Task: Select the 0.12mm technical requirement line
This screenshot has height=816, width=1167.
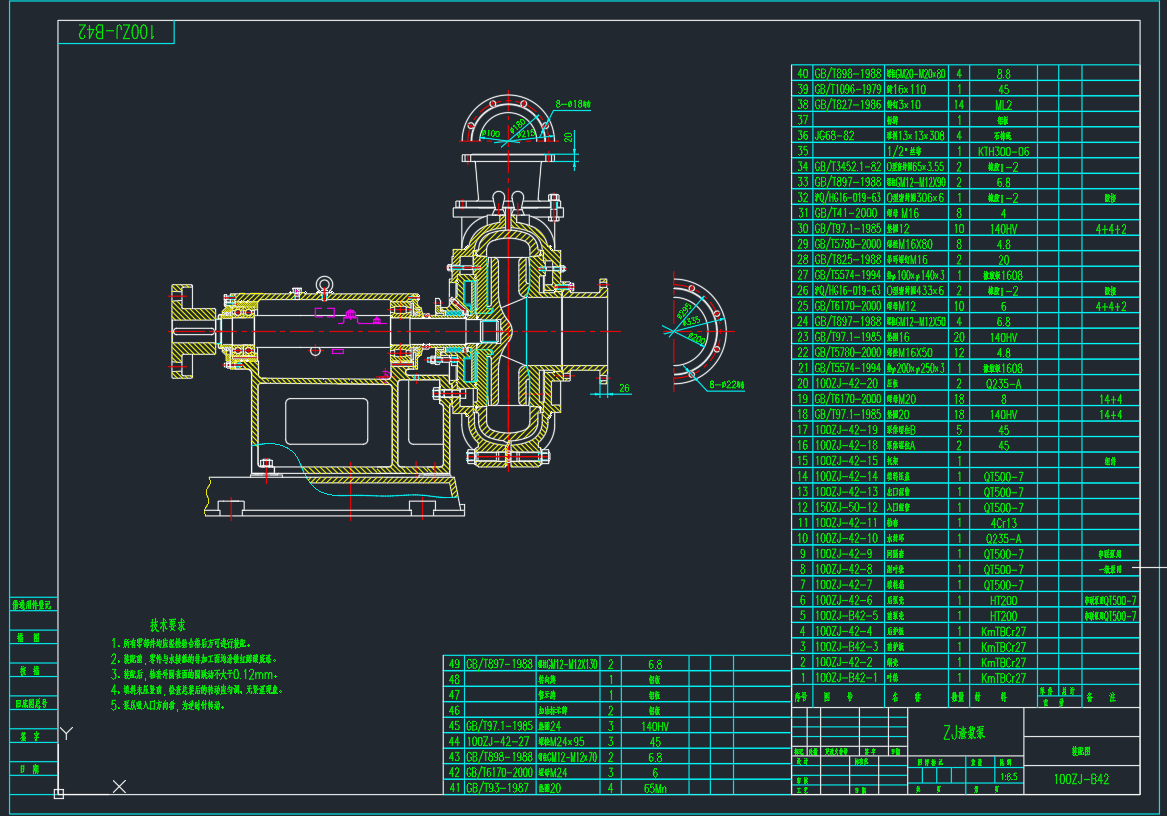Action: [195, 674]
